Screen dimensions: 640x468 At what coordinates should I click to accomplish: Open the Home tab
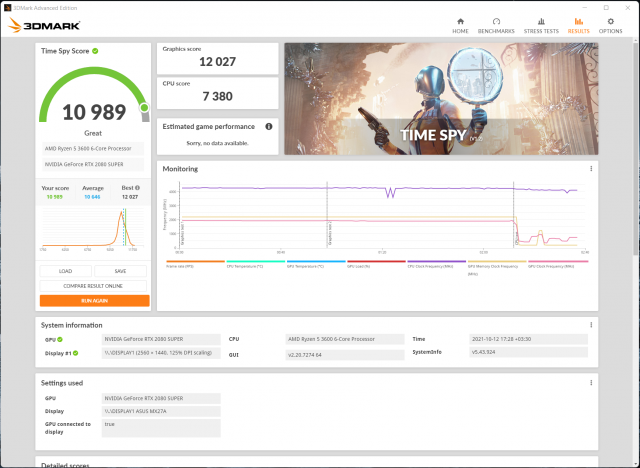tap(460, 24)
